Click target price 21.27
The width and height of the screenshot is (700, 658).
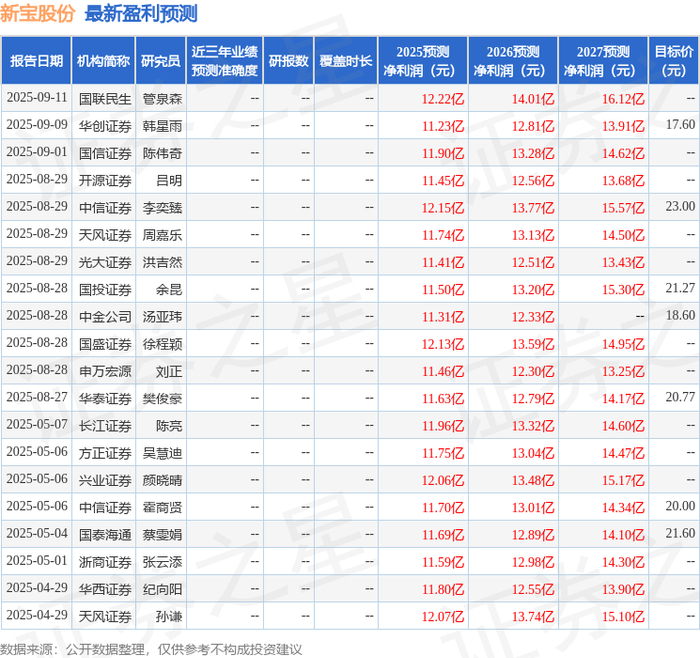pyautogui.click(x=680, y=288)
